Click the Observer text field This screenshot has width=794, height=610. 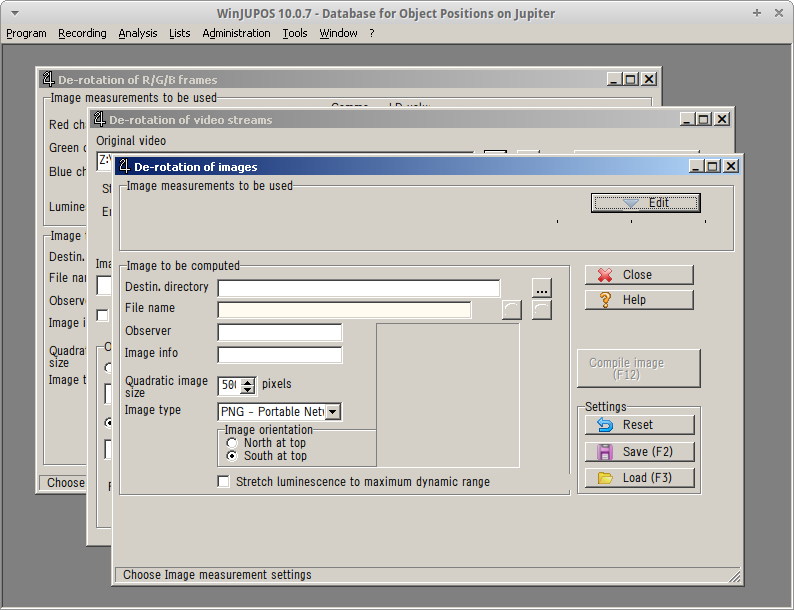[279, 332]
